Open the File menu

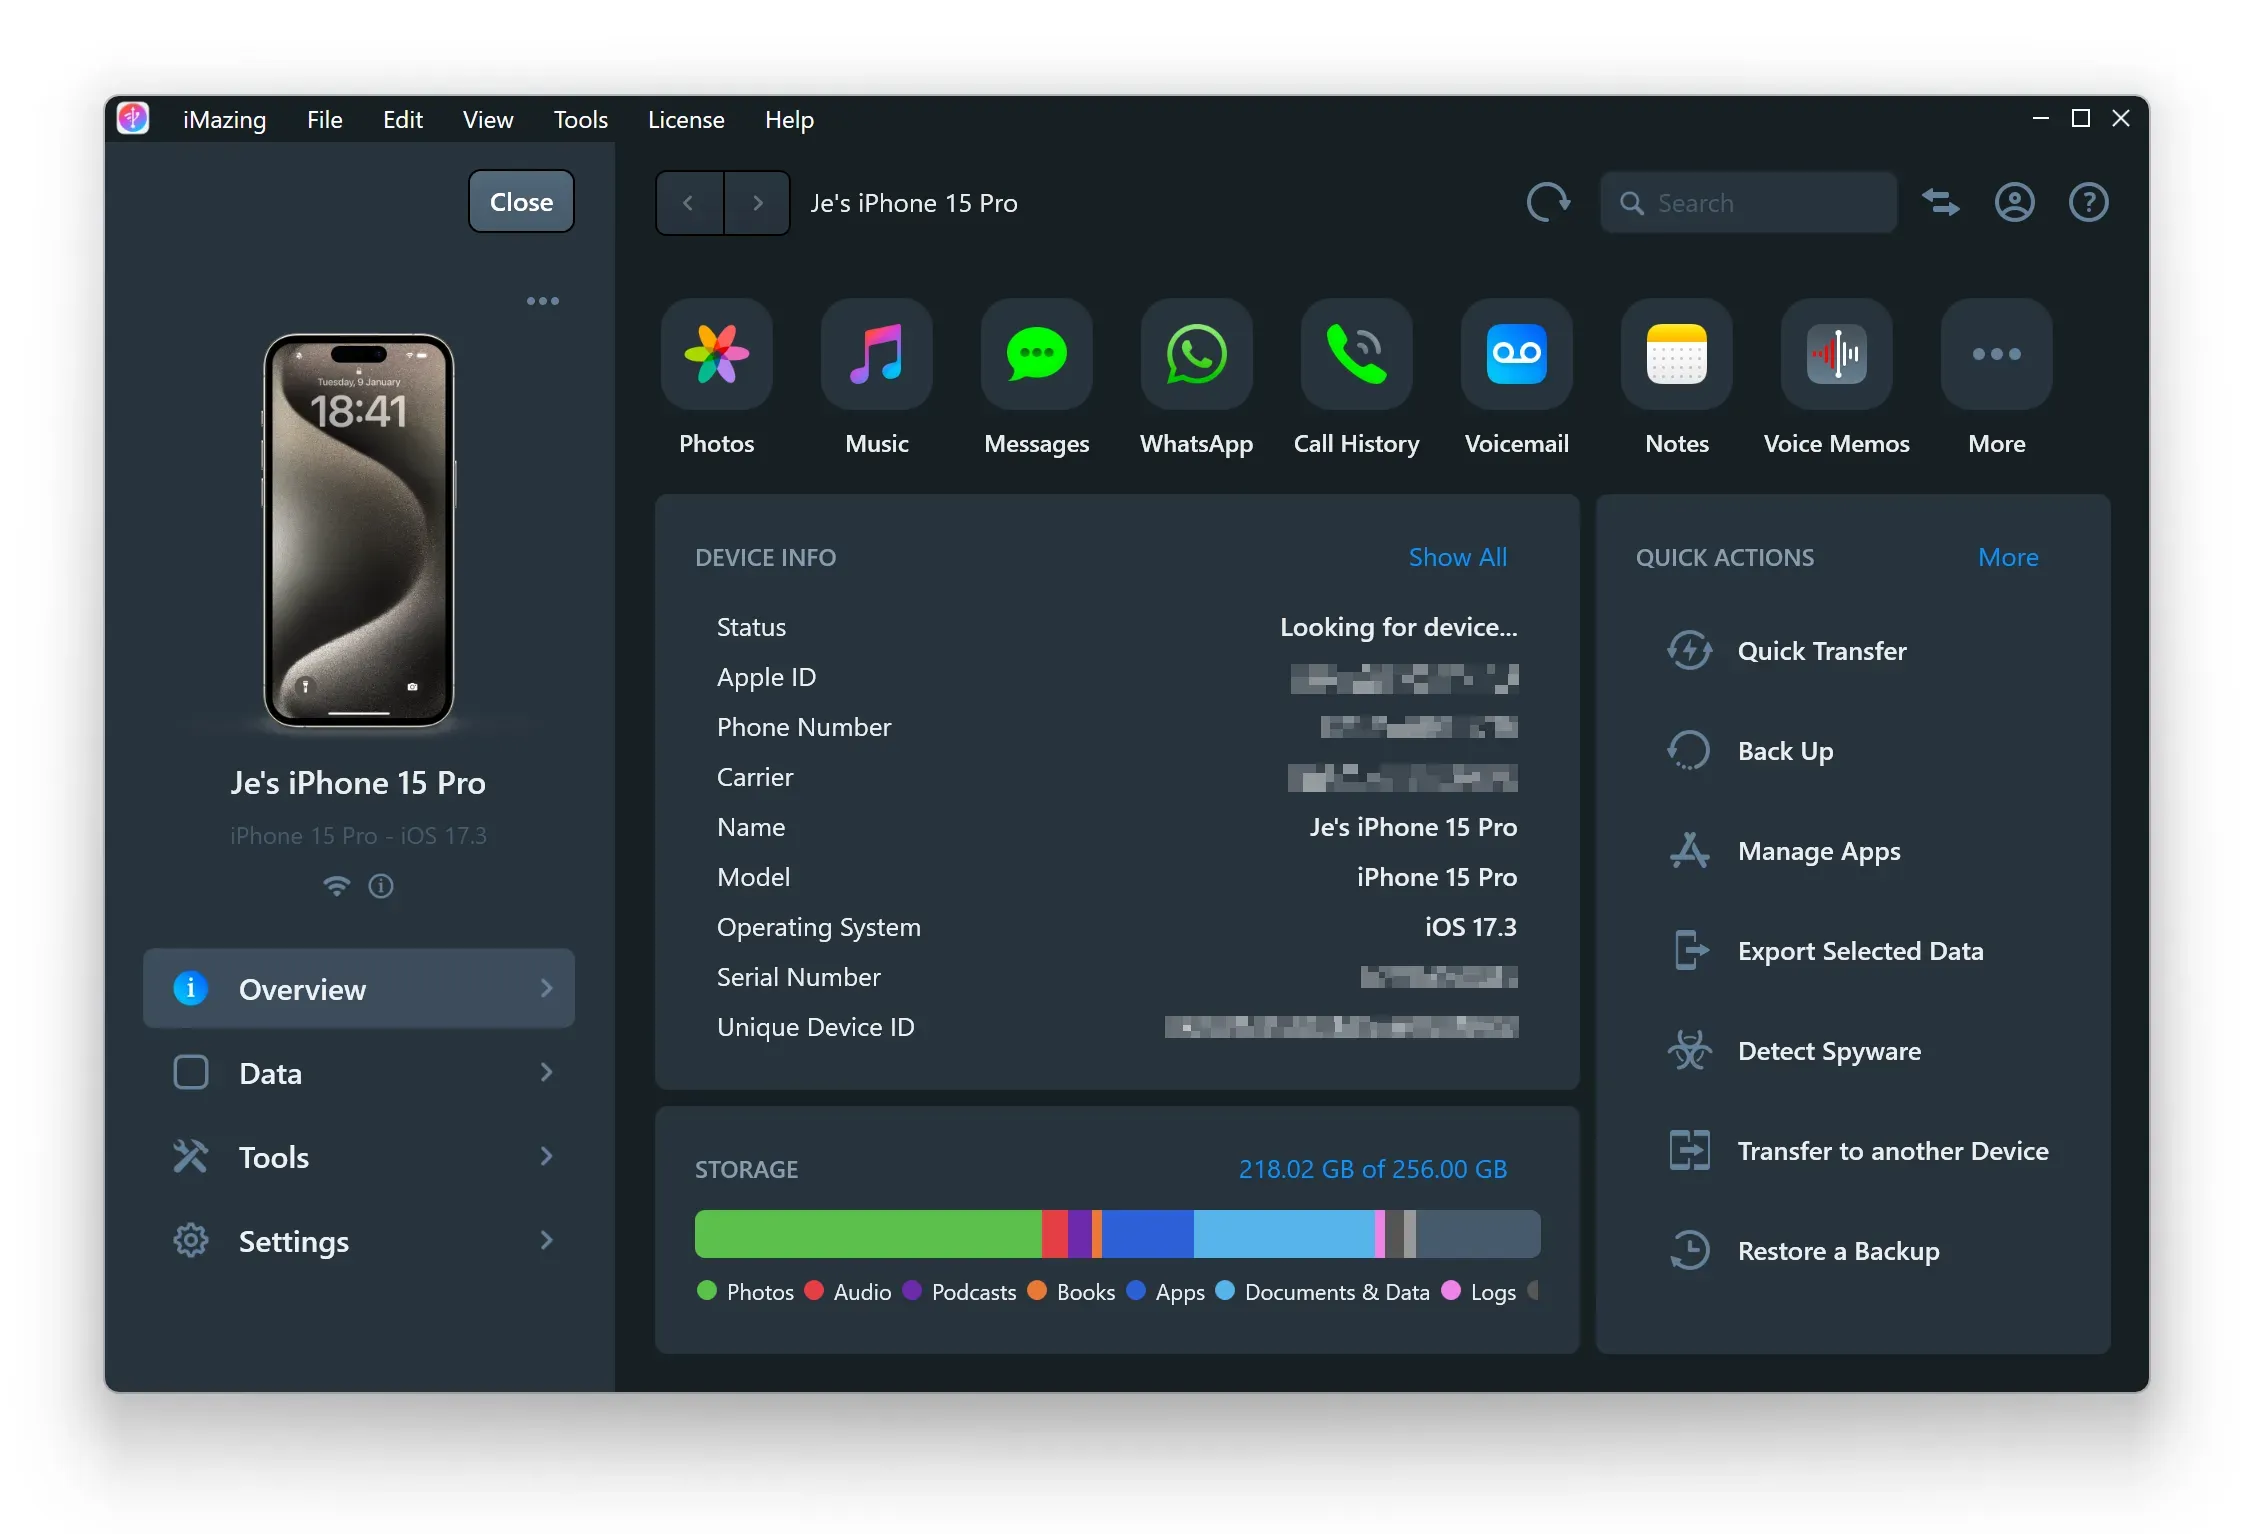(x=324, y=119)
